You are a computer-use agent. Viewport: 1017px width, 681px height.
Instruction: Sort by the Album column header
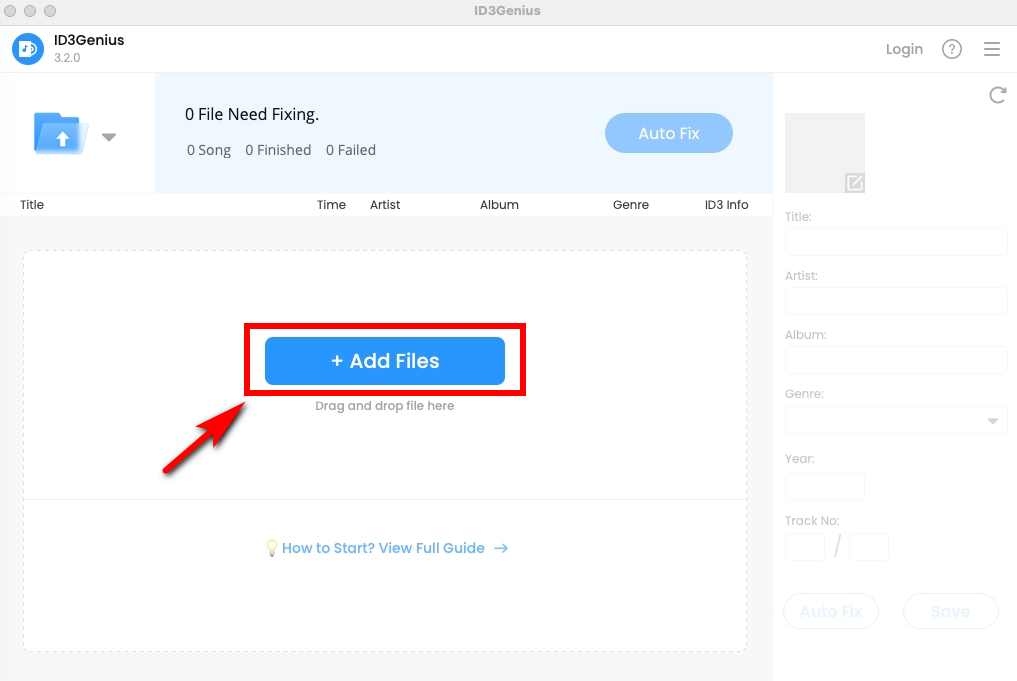pos(499,205)
